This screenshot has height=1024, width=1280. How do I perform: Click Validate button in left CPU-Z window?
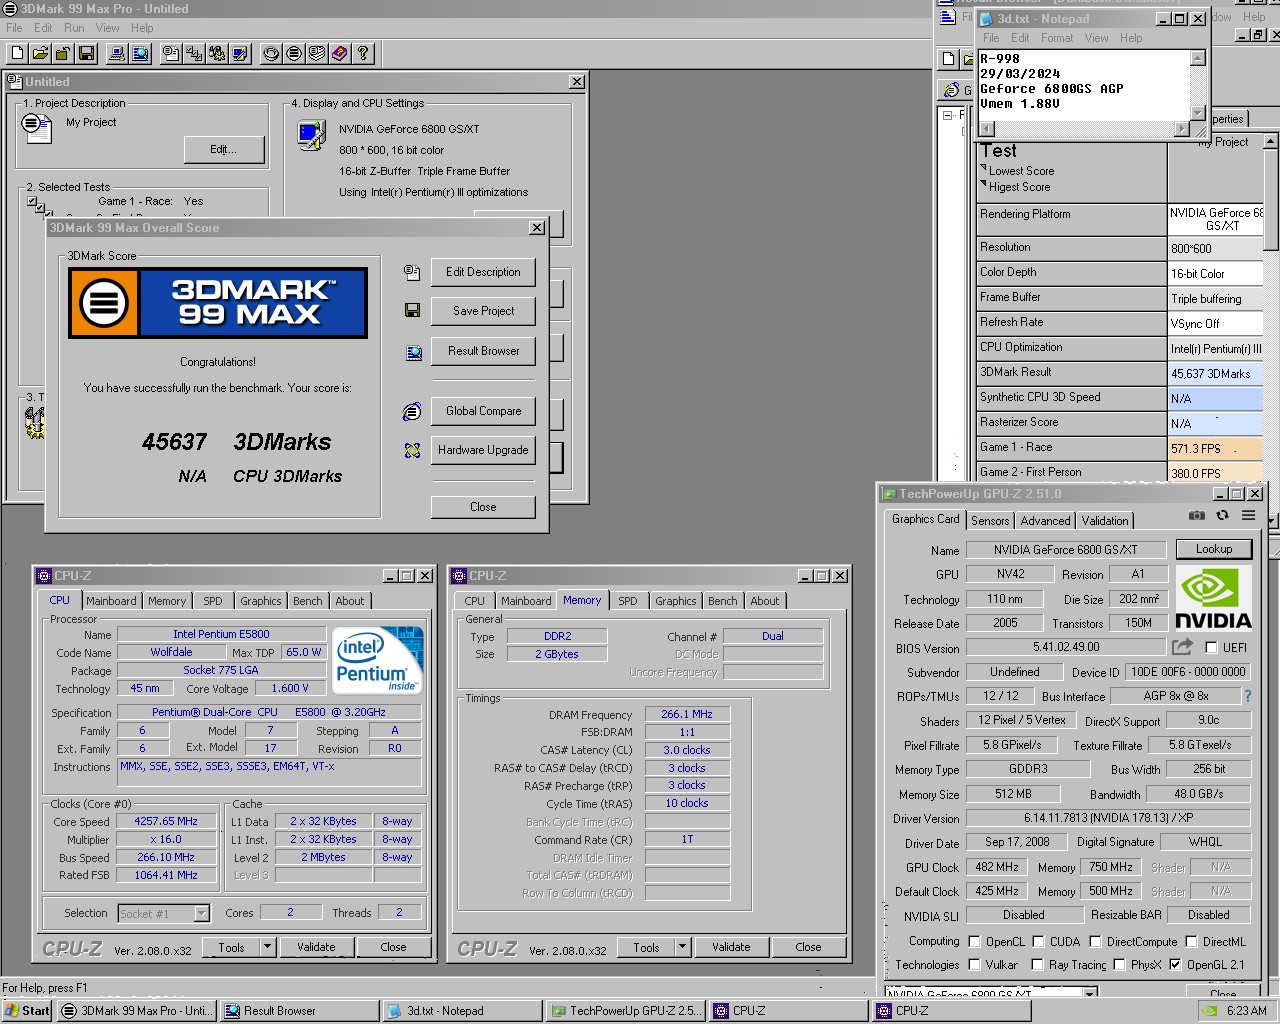point(316,947)
